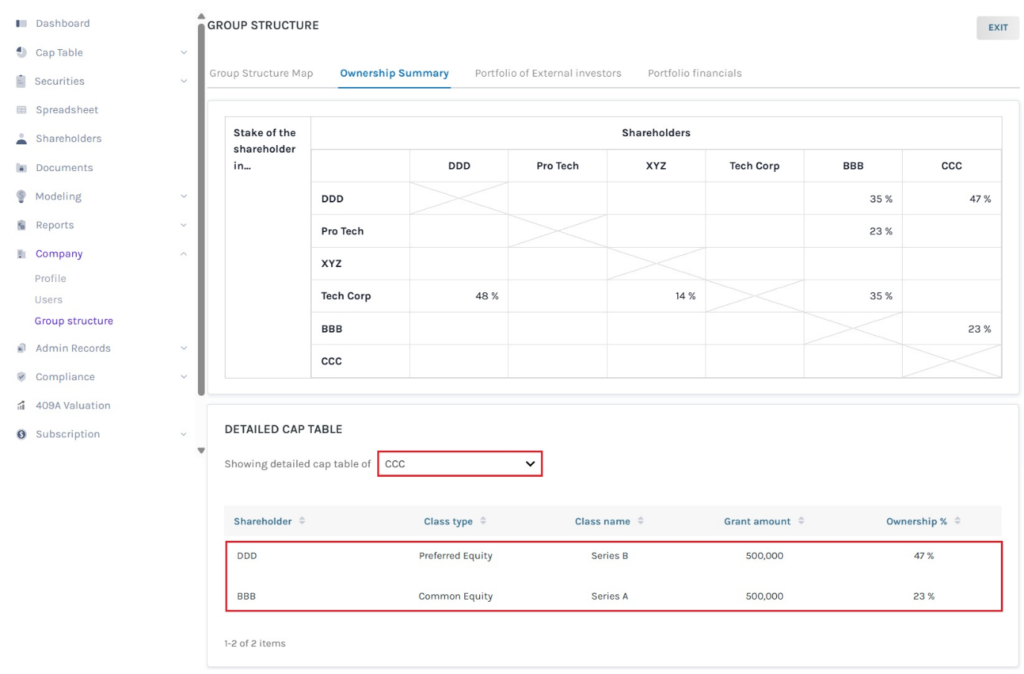The width and height of the screenshot is (1024, 674).
Task: Click the sidebar vertical scrollbar
Action: [201, 200]
